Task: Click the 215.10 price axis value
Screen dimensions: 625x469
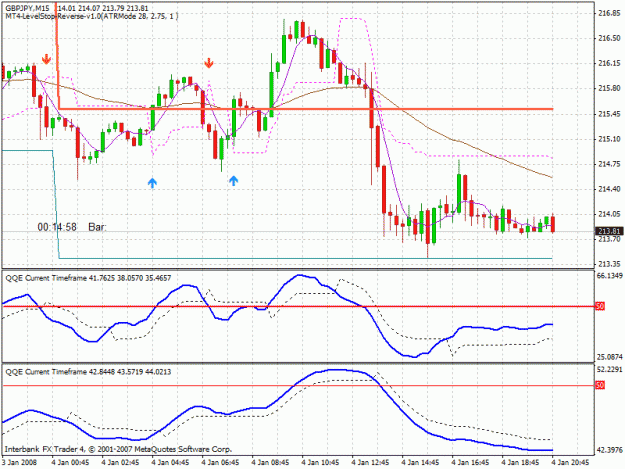Action: click(x=609, y=139)
